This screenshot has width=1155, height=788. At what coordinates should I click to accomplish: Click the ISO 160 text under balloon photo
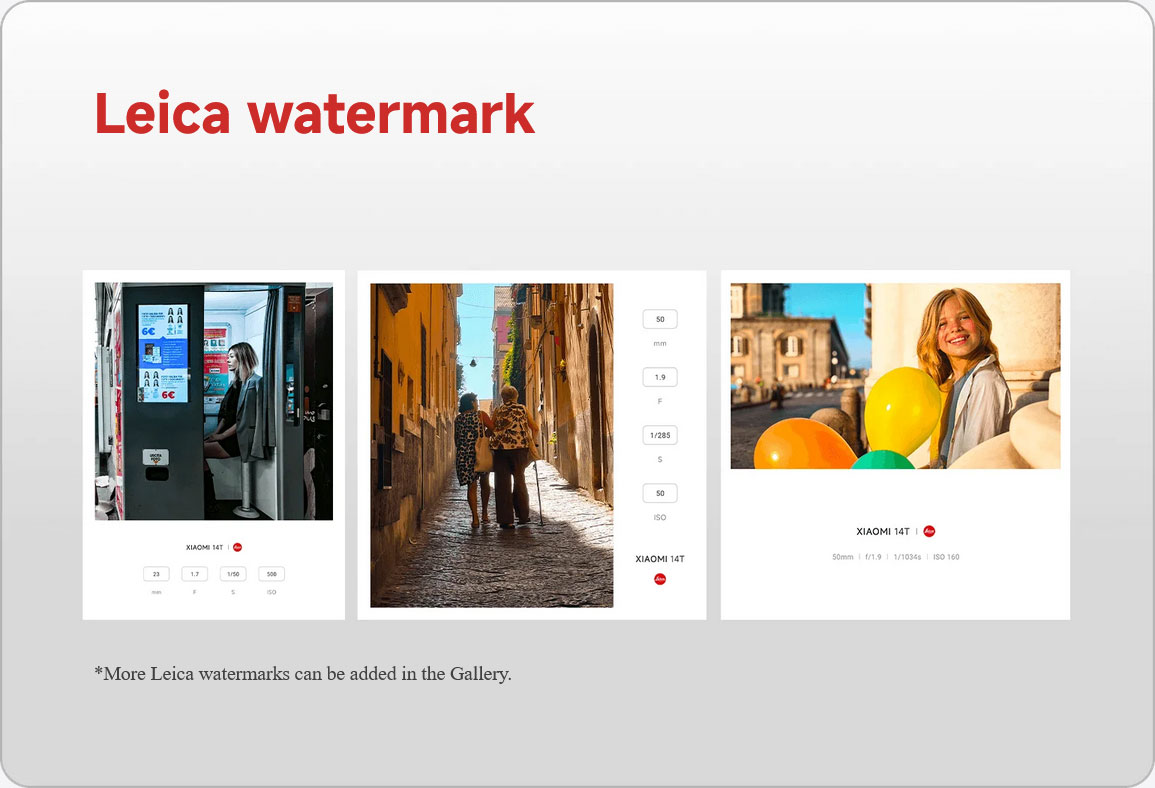click(946, 557)
